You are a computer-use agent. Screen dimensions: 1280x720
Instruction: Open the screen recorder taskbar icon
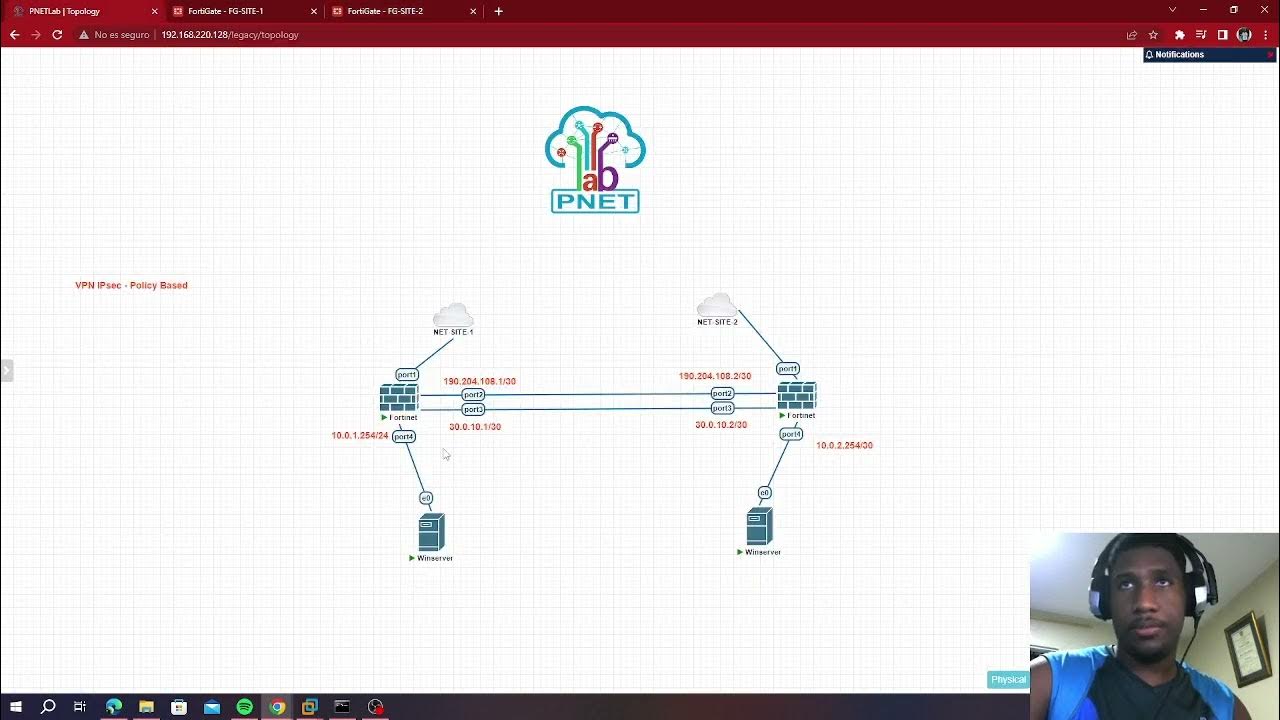click(x=376, y=707)
